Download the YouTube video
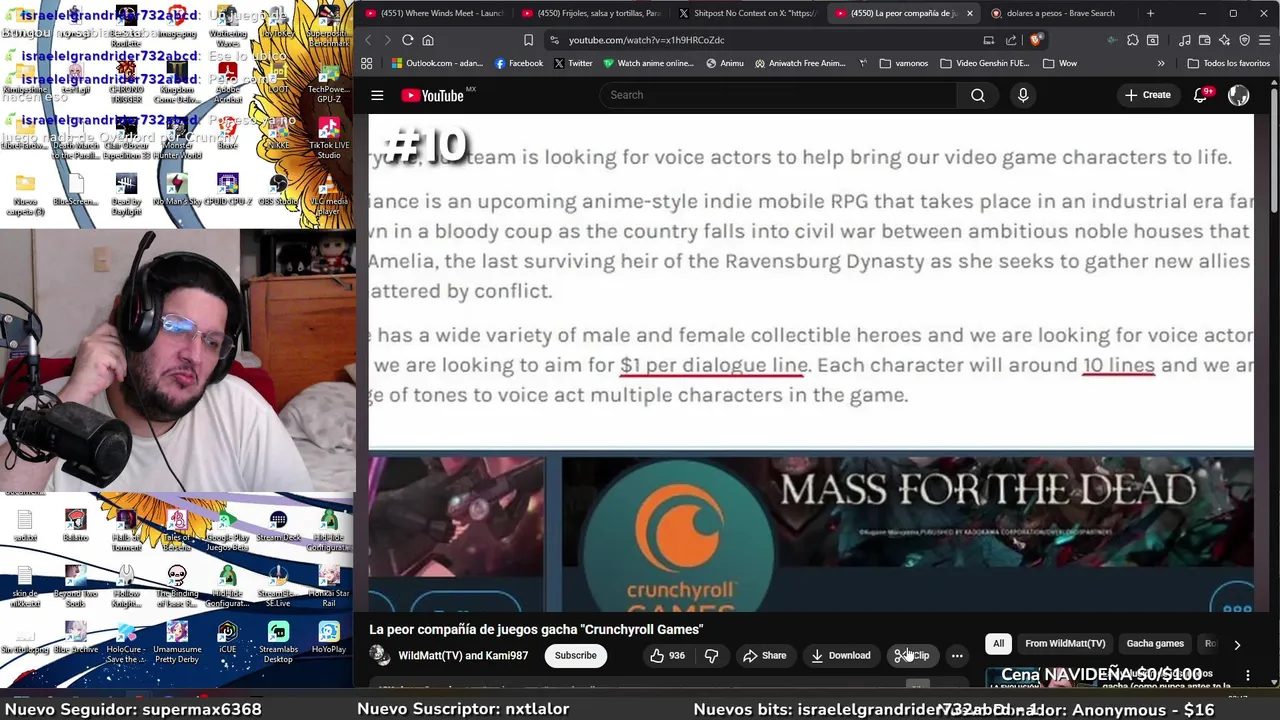1280x720 pixels. pos(840,656)
